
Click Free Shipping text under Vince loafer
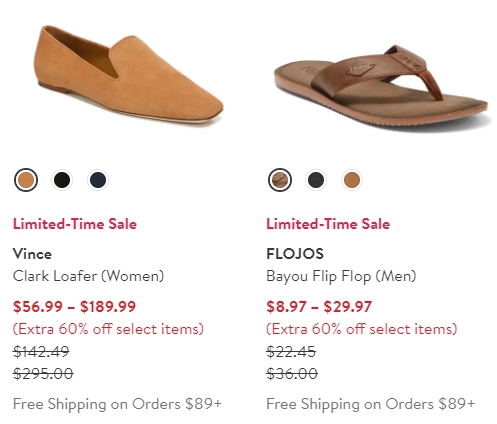tap(117, 404)
